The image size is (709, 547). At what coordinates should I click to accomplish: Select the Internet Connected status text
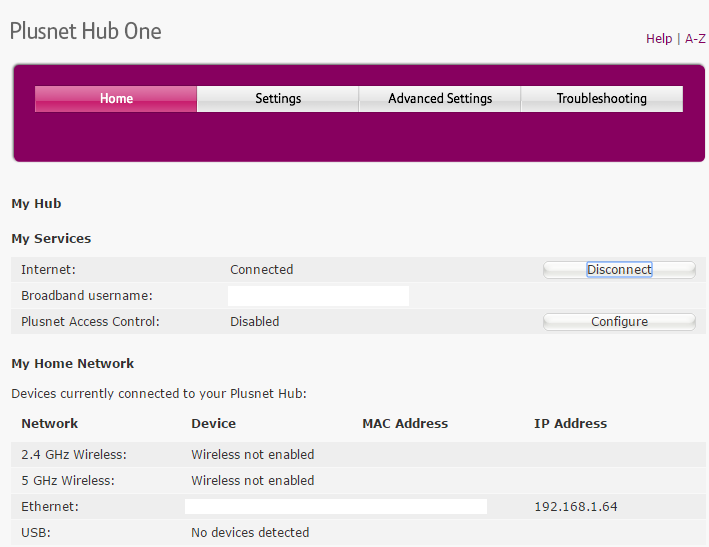tap(261, 270)
